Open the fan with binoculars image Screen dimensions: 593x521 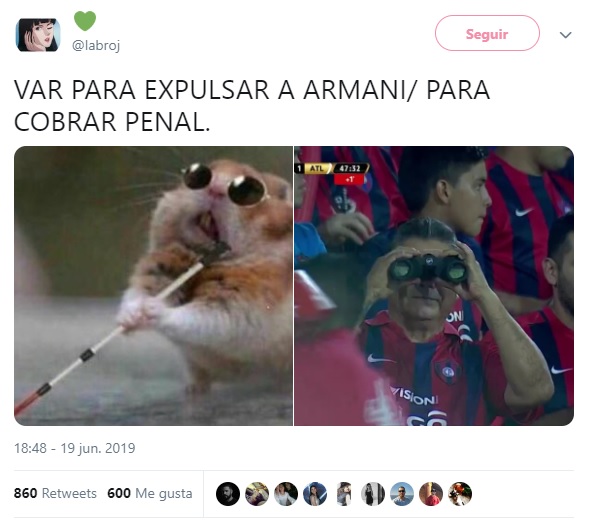(x=434, y=286)
